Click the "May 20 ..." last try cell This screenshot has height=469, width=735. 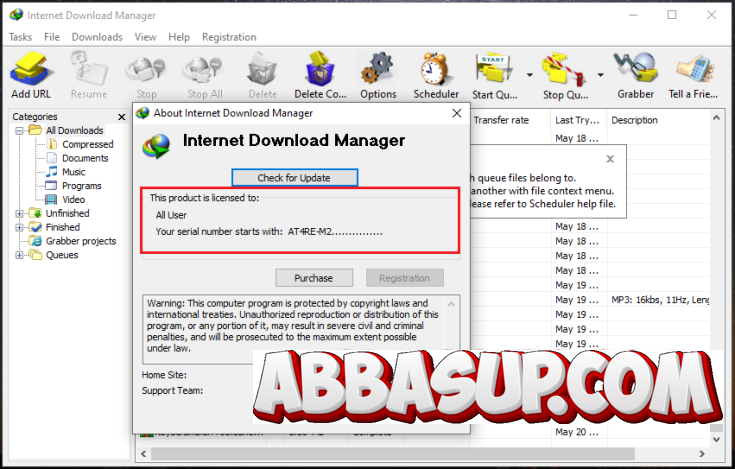click(x=577, y=432)
